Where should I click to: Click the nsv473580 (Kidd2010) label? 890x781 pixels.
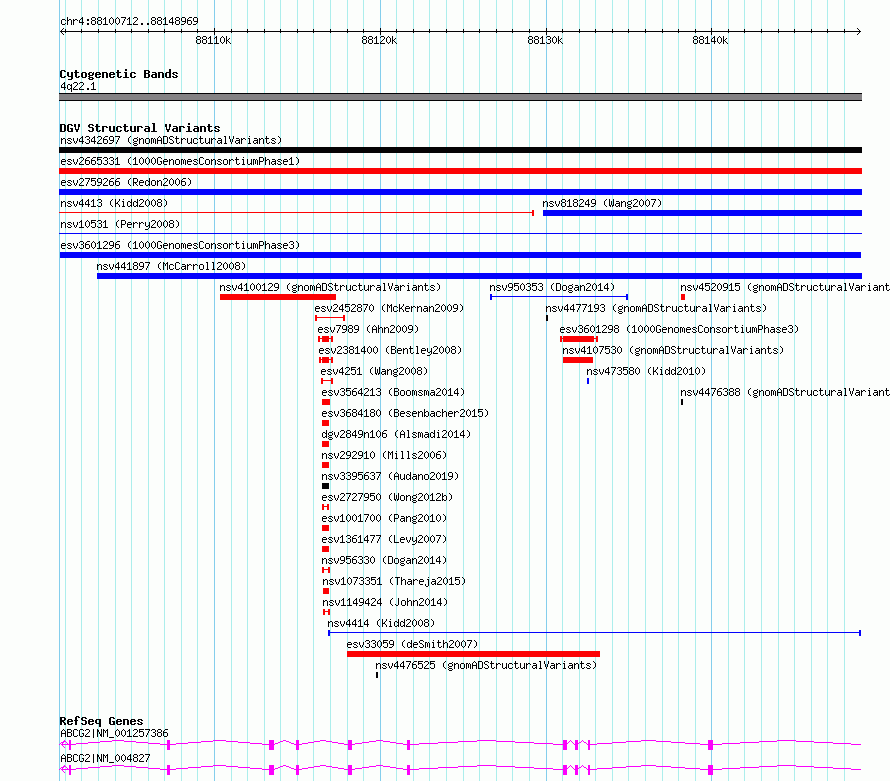(x=646, y=371)
